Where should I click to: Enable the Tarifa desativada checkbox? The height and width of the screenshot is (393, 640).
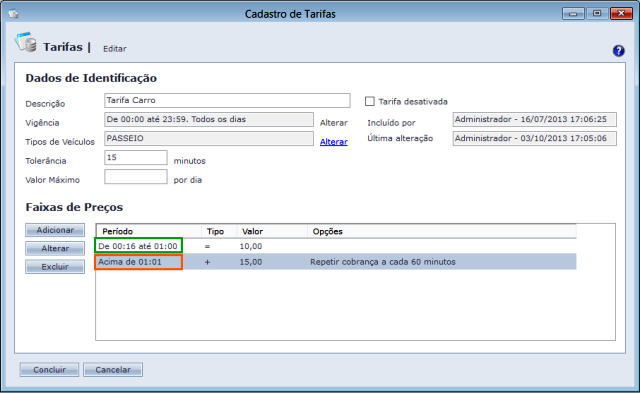pos(369,101)
